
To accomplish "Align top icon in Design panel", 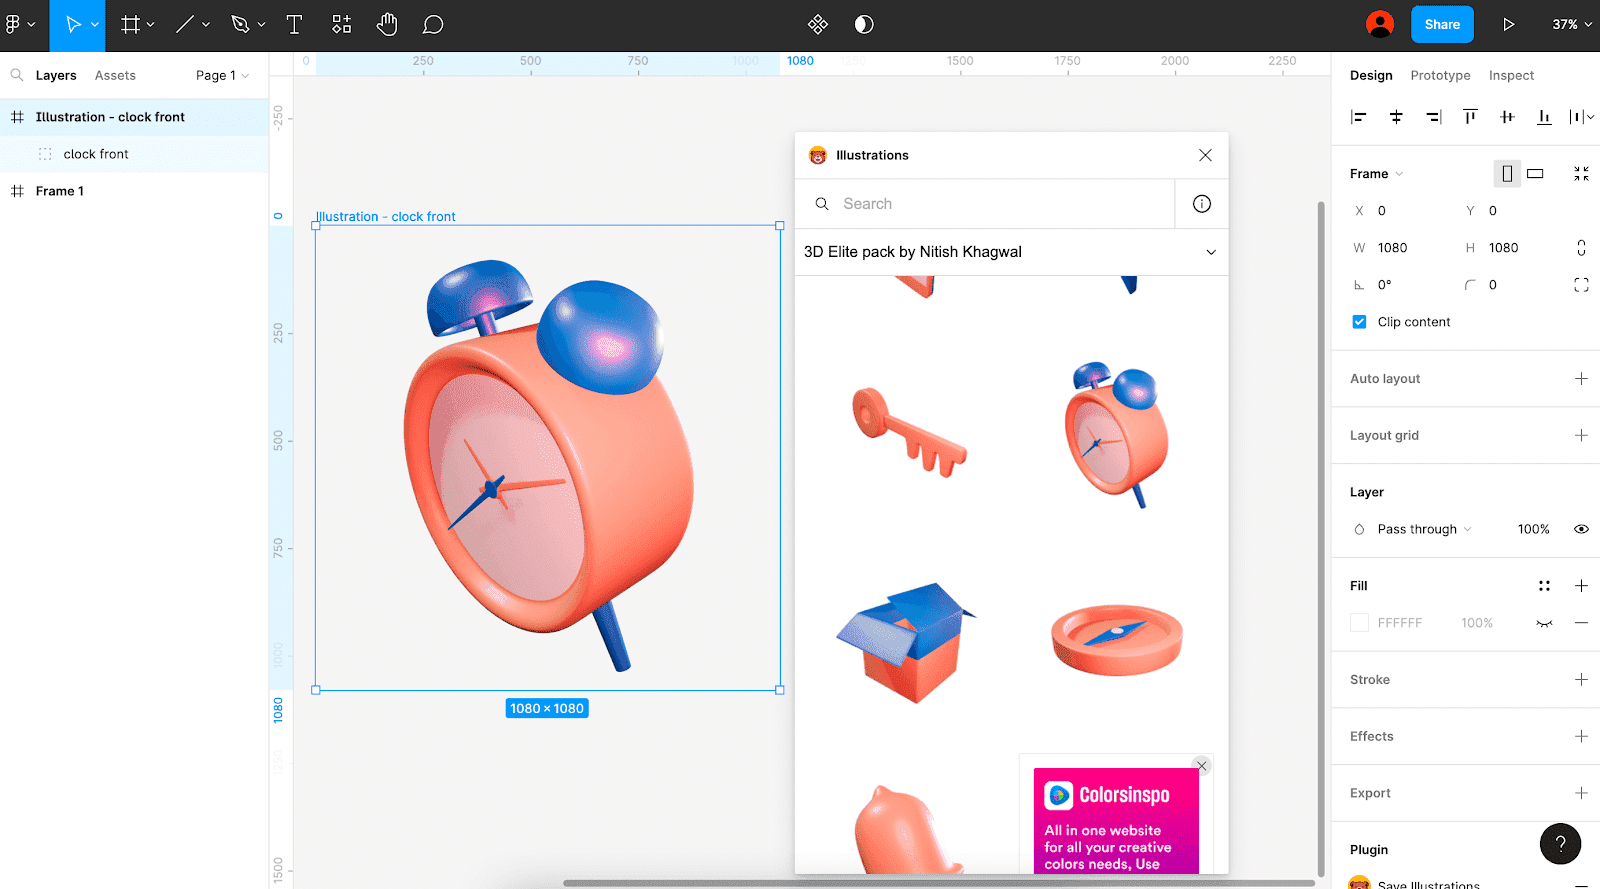I will click(x=1470, y=117).
